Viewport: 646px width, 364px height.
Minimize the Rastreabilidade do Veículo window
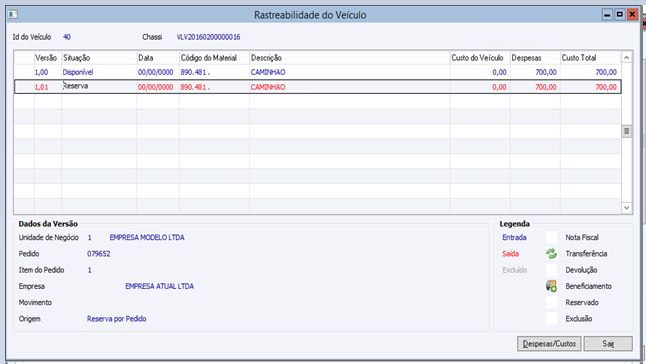tap(607, 15)
